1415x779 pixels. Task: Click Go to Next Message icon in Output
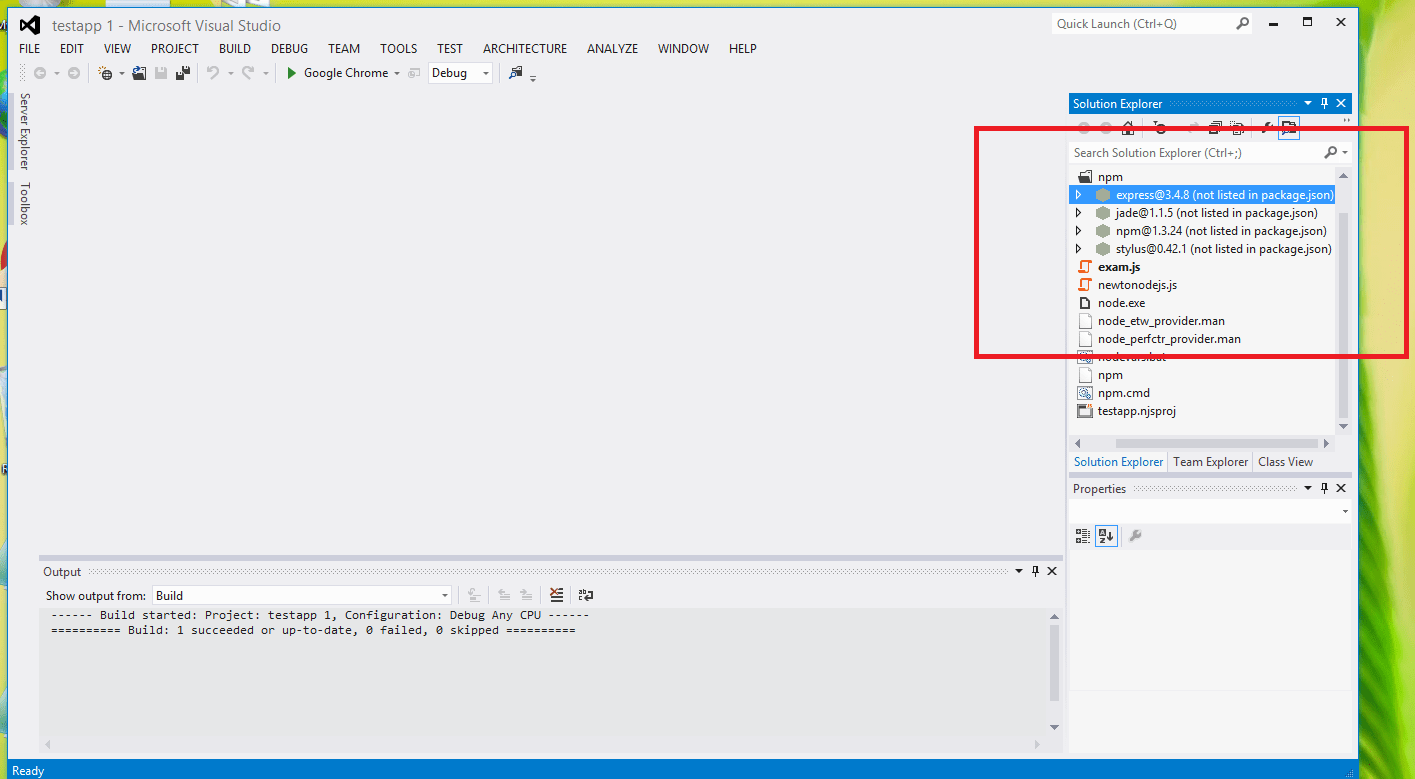[525, 595]
